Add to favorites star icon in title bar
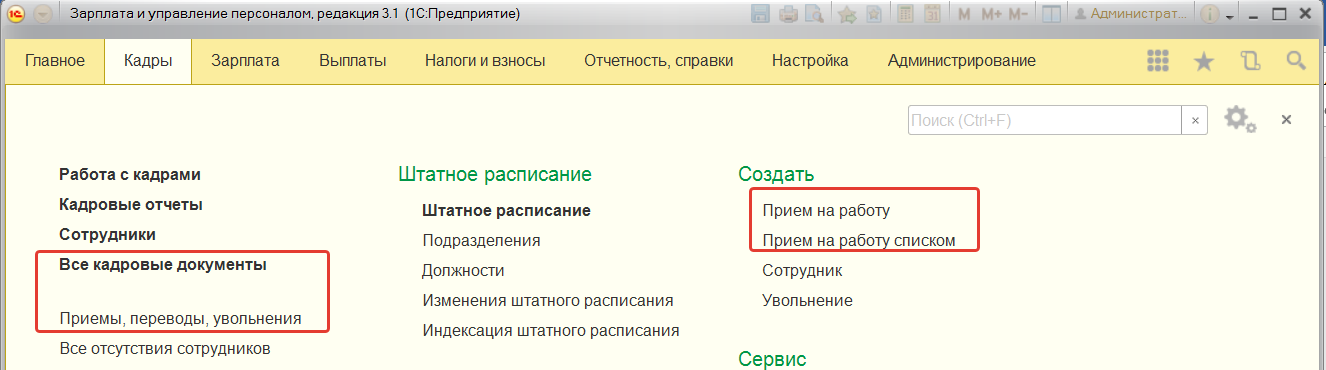1326x370 pixels. tap(847, 14)
